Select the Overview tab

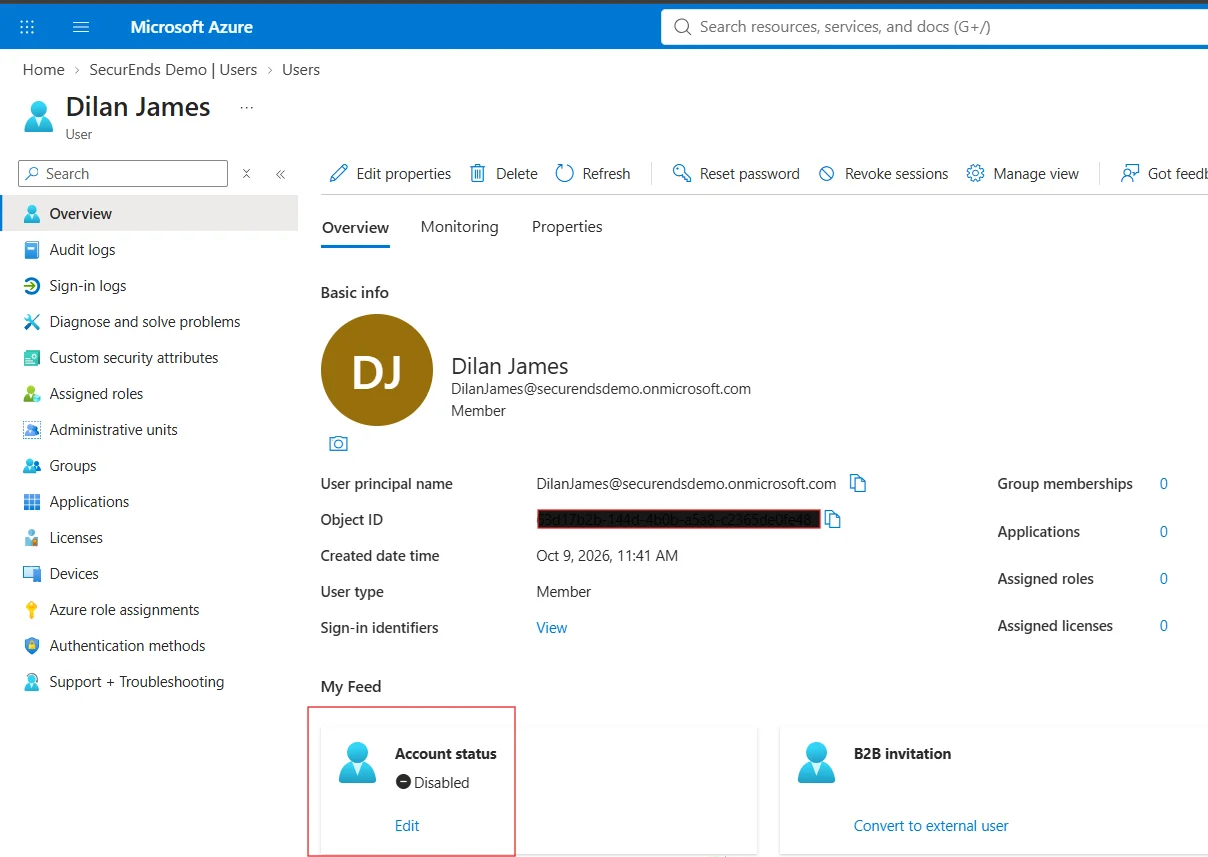coord(355,227)
